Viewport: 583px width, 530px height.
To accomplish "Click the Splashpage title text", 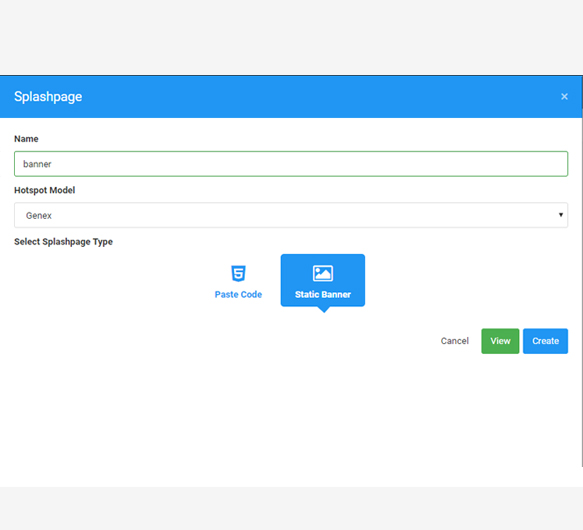I will click(48, 97).
